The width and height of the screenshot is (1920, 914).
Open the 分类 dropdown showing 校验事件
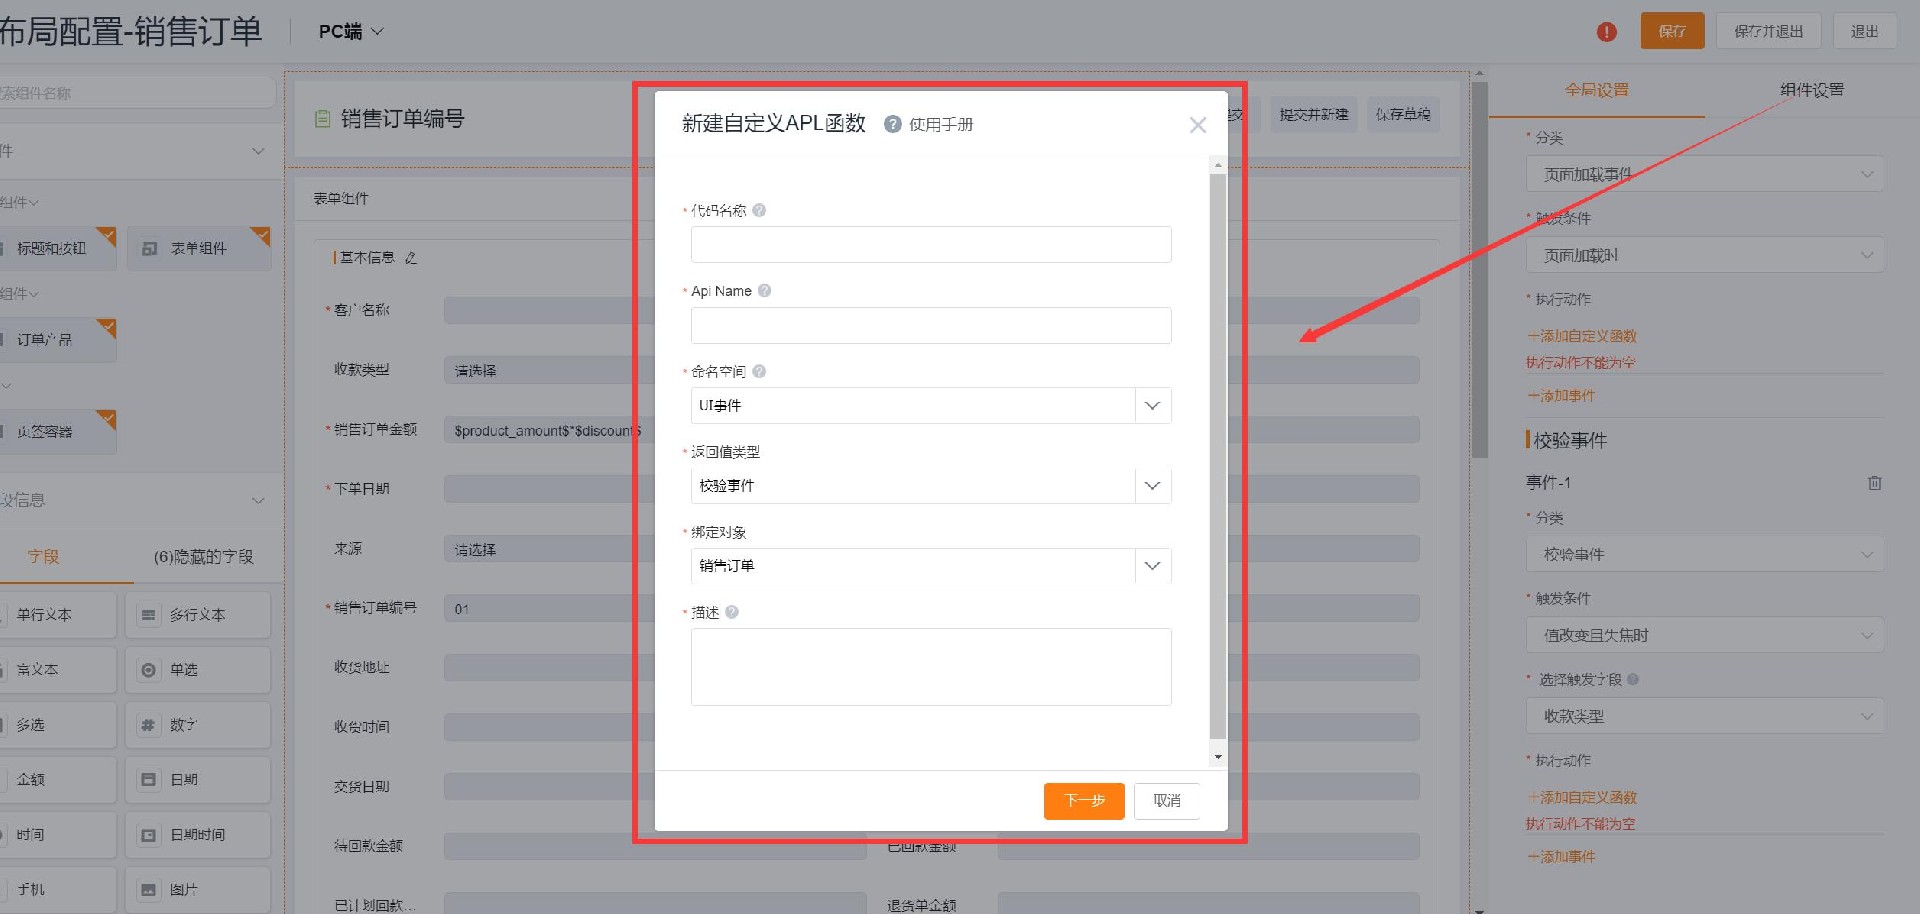(x=1706, y=554)
